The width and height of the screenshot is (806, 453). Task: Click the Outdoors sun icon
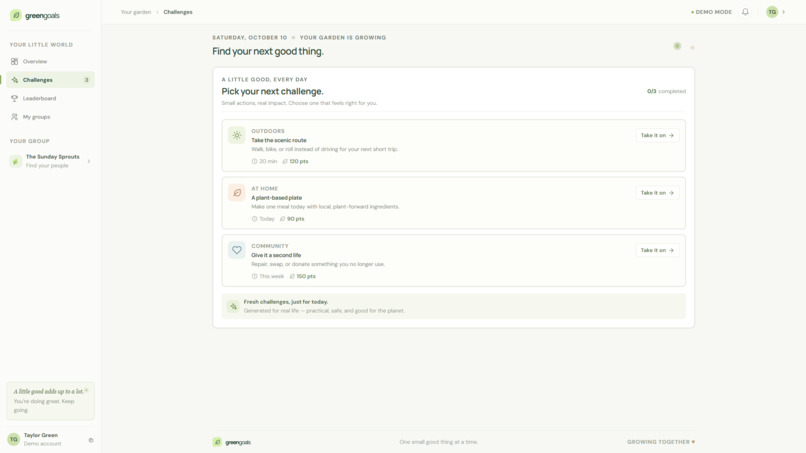[x=237, y=135]
